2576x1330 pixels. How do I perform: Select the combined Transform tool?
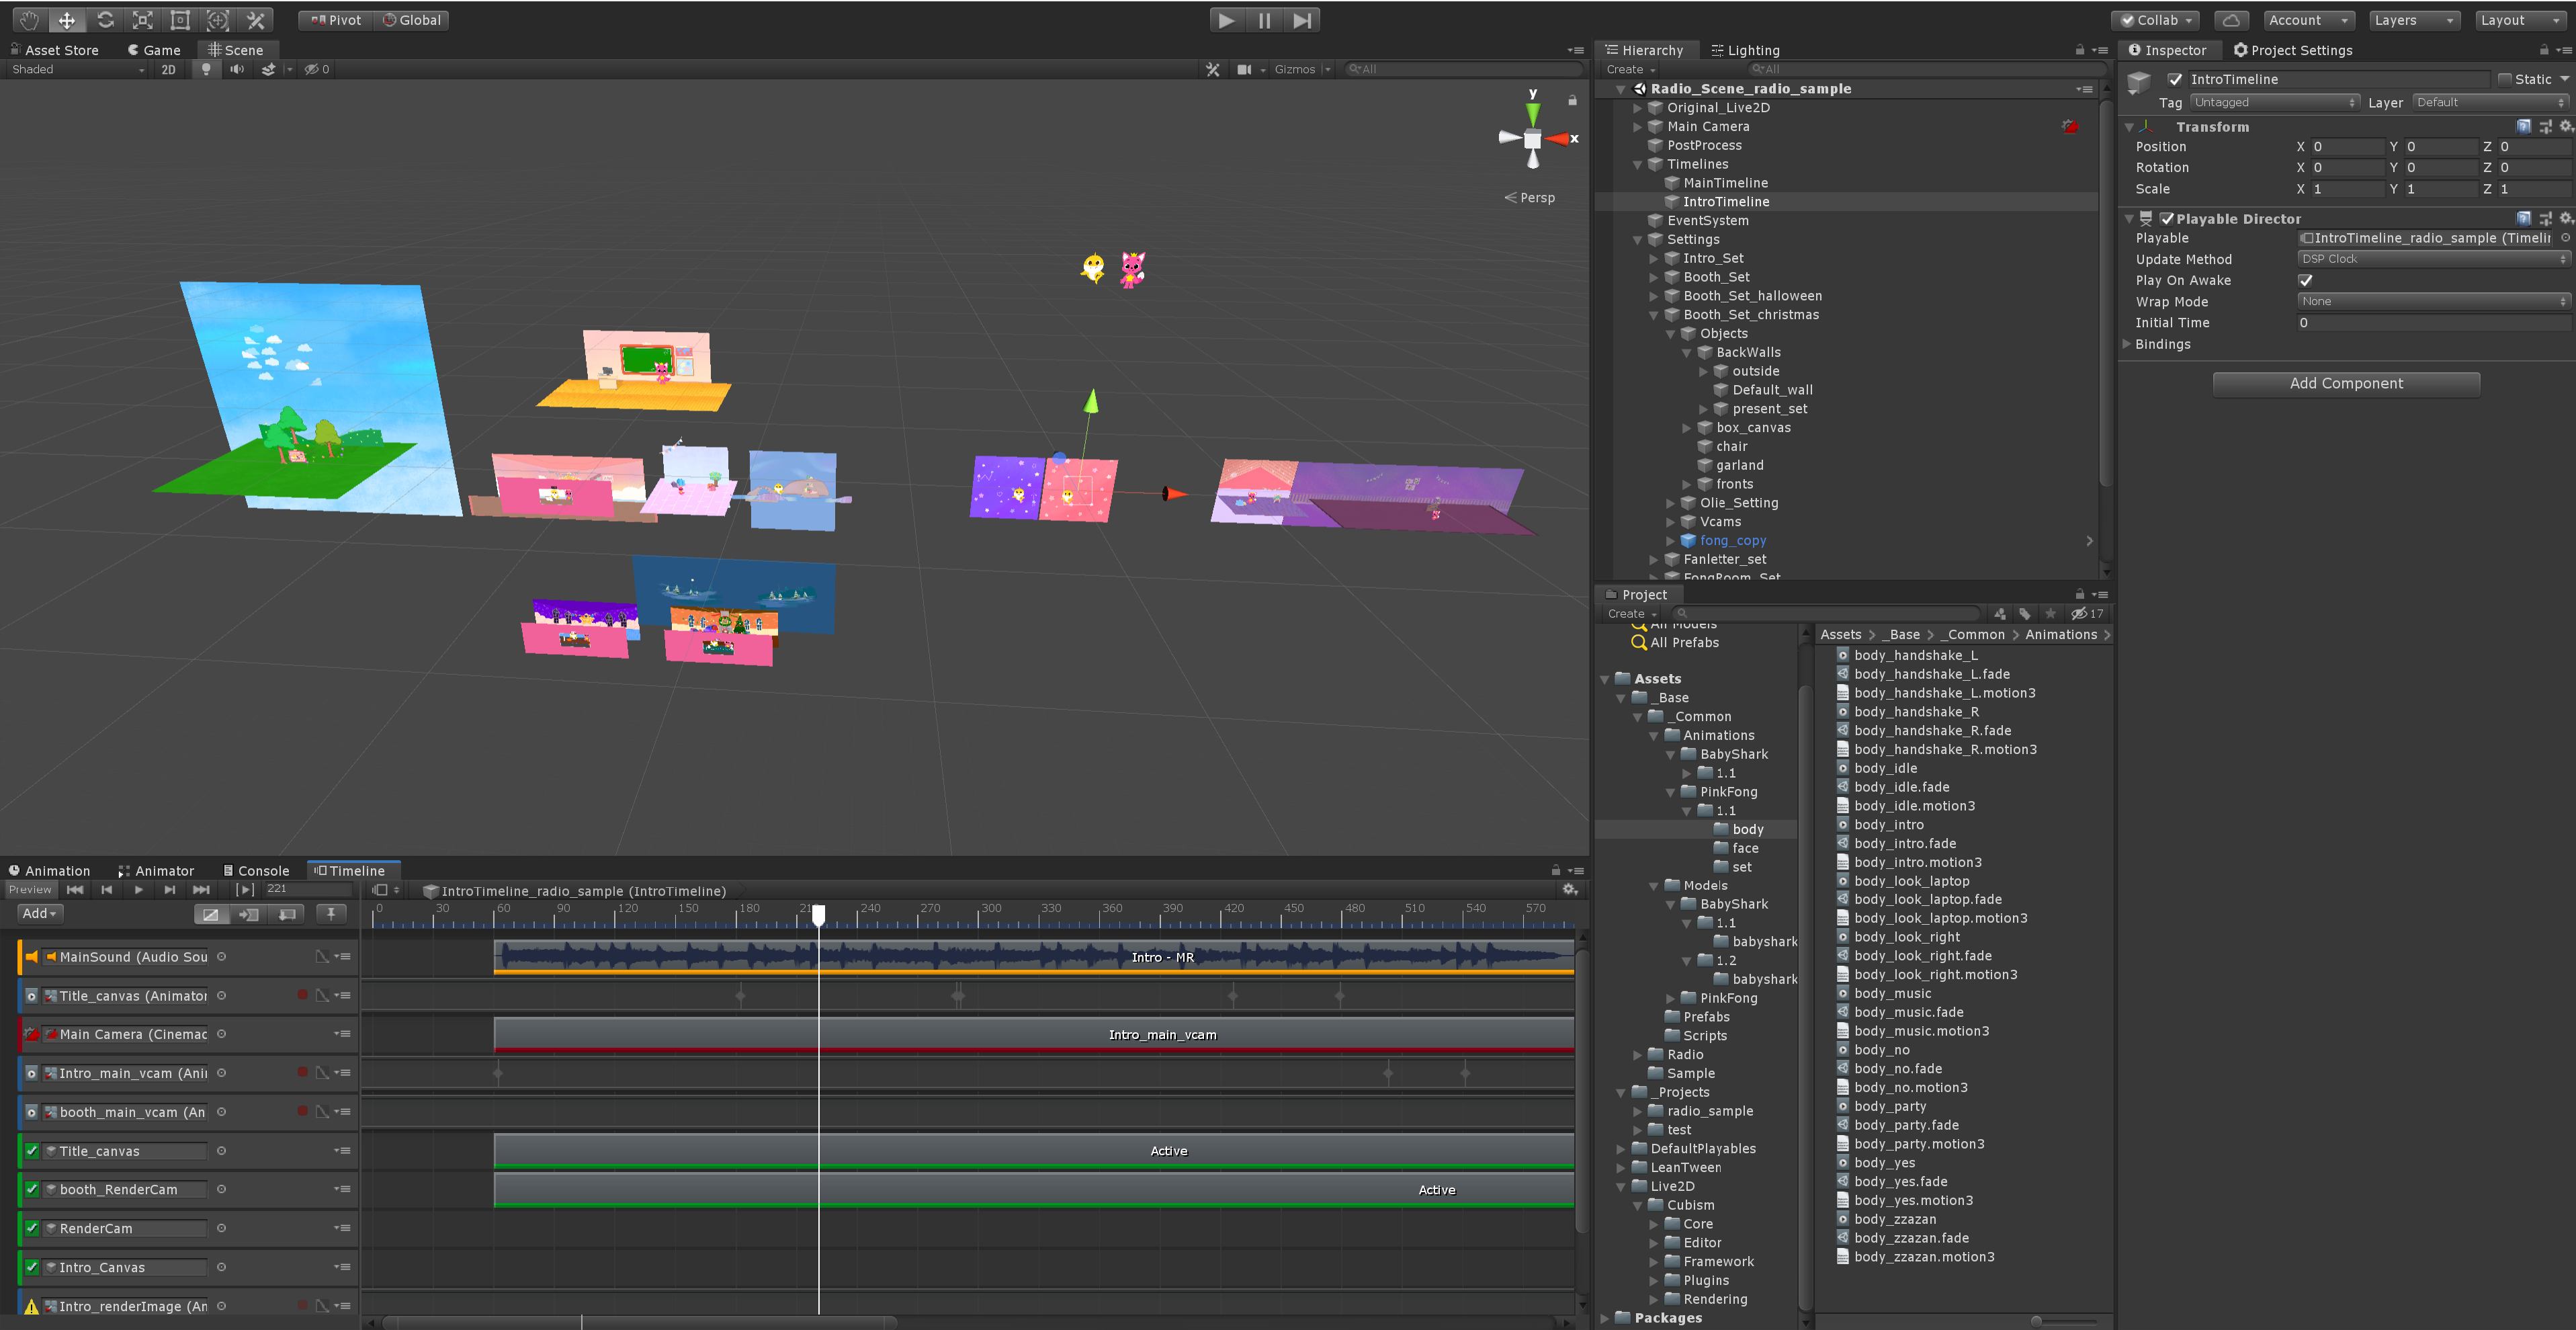[x=218, y=20]
